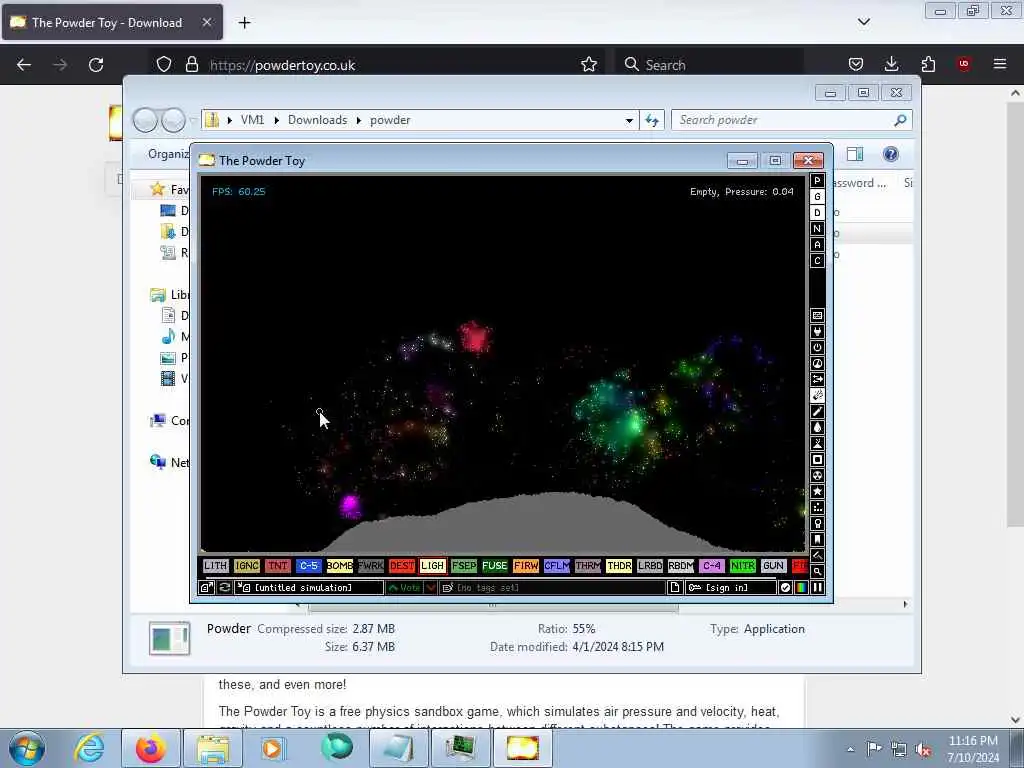Toggle Explorer preview pane icon
This screenshot has width=1024, height=768.
(855, 154)
